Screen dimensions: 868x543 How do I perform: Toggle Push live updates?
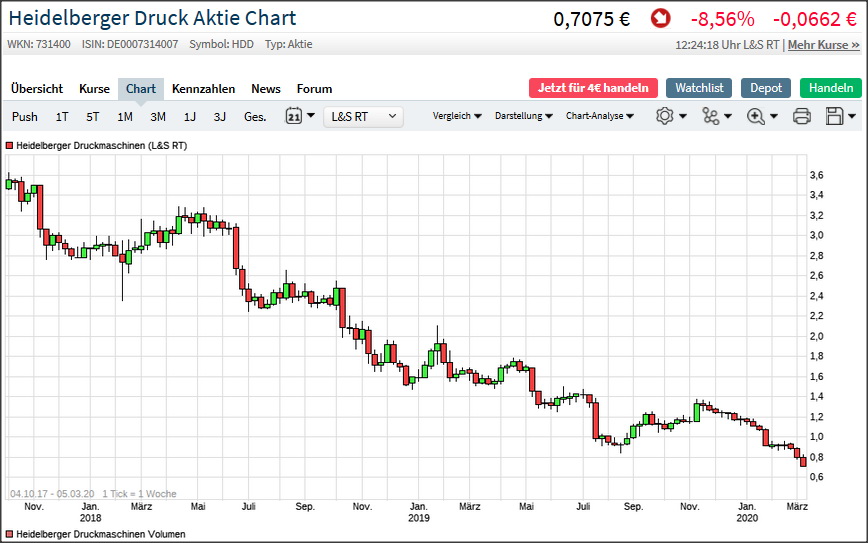(25, 116)
